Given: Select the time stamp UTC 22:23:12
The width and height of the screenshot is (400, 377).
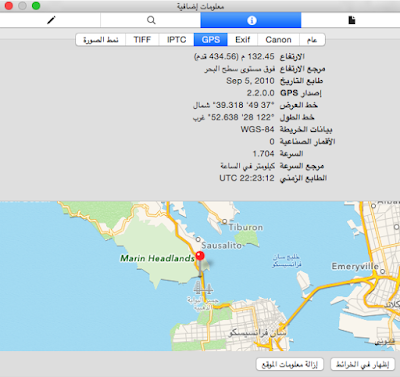Looking at the screenshot, I should coord(247,178).
